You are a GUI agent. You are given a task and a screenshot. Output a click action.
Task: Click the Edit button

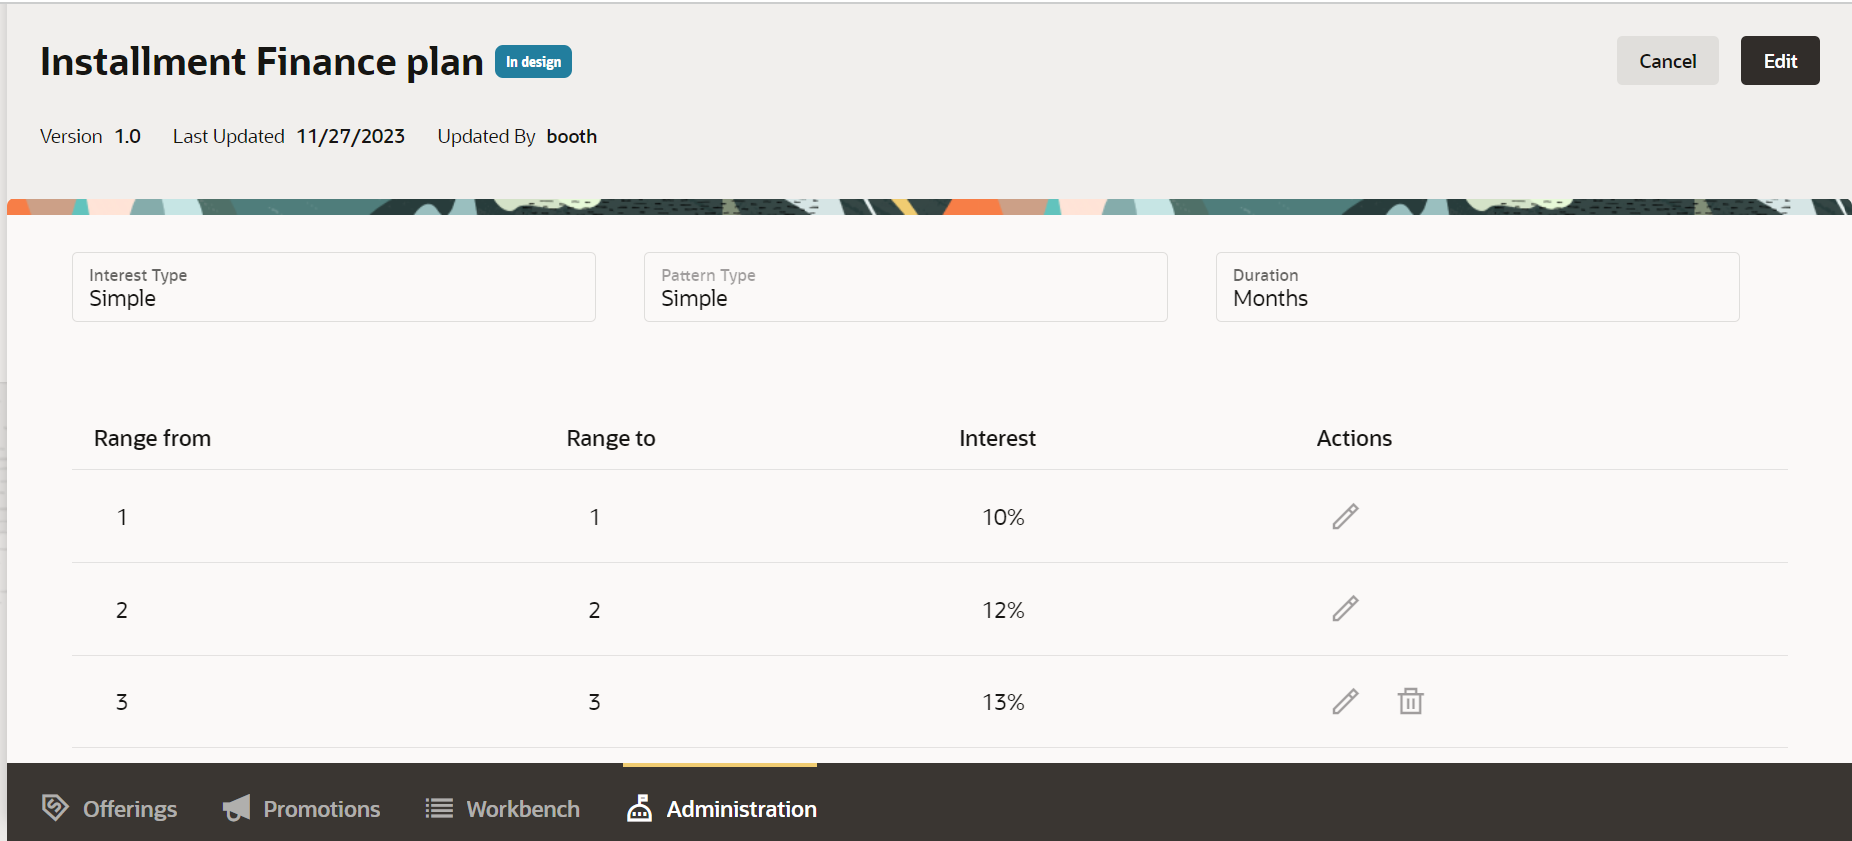pyautogui.click(x=1779, y=61)
